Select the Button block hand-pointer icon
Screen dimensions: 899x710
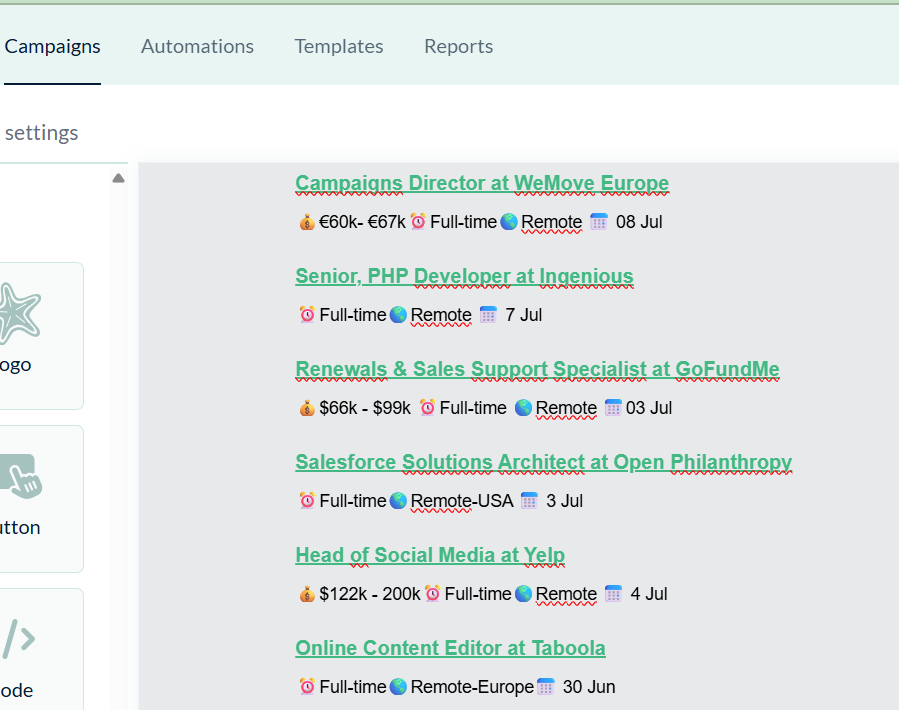click(21, 476)
